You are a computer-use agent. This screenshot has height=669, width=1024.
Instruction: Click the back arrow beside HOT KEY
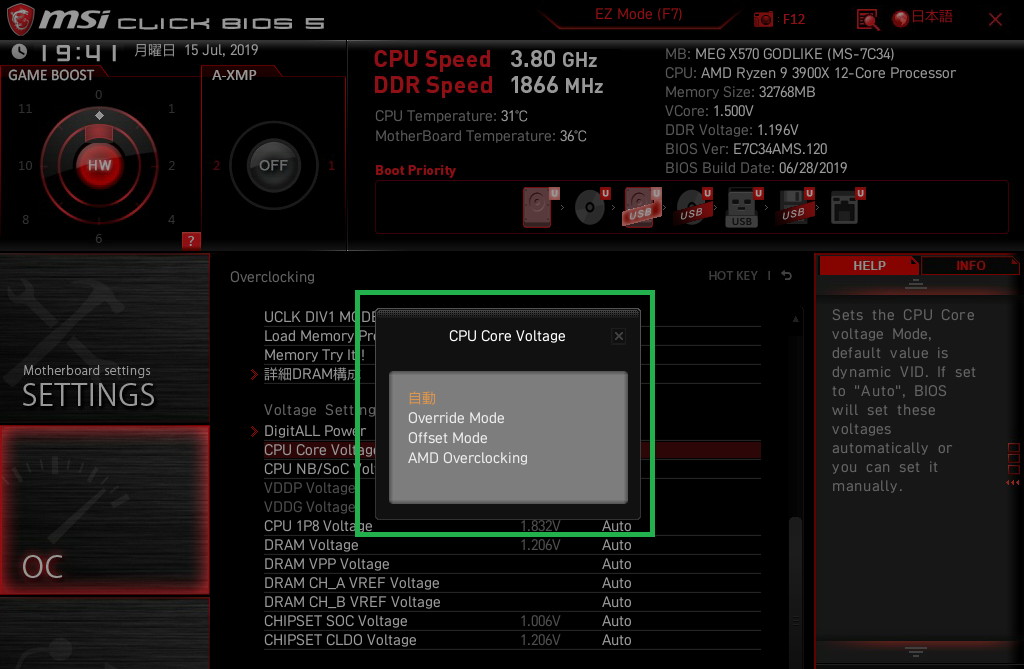click(787, 276)
